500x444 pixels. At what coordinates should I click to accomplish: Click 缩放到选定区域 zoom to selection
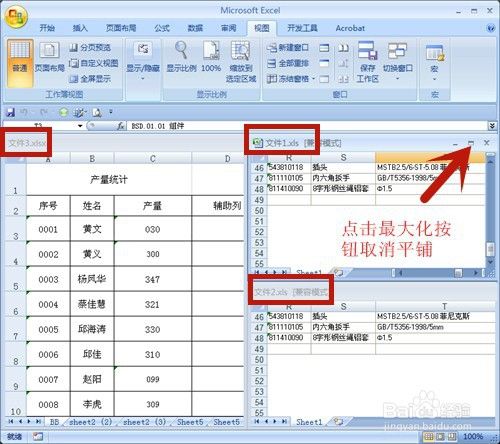241,62
